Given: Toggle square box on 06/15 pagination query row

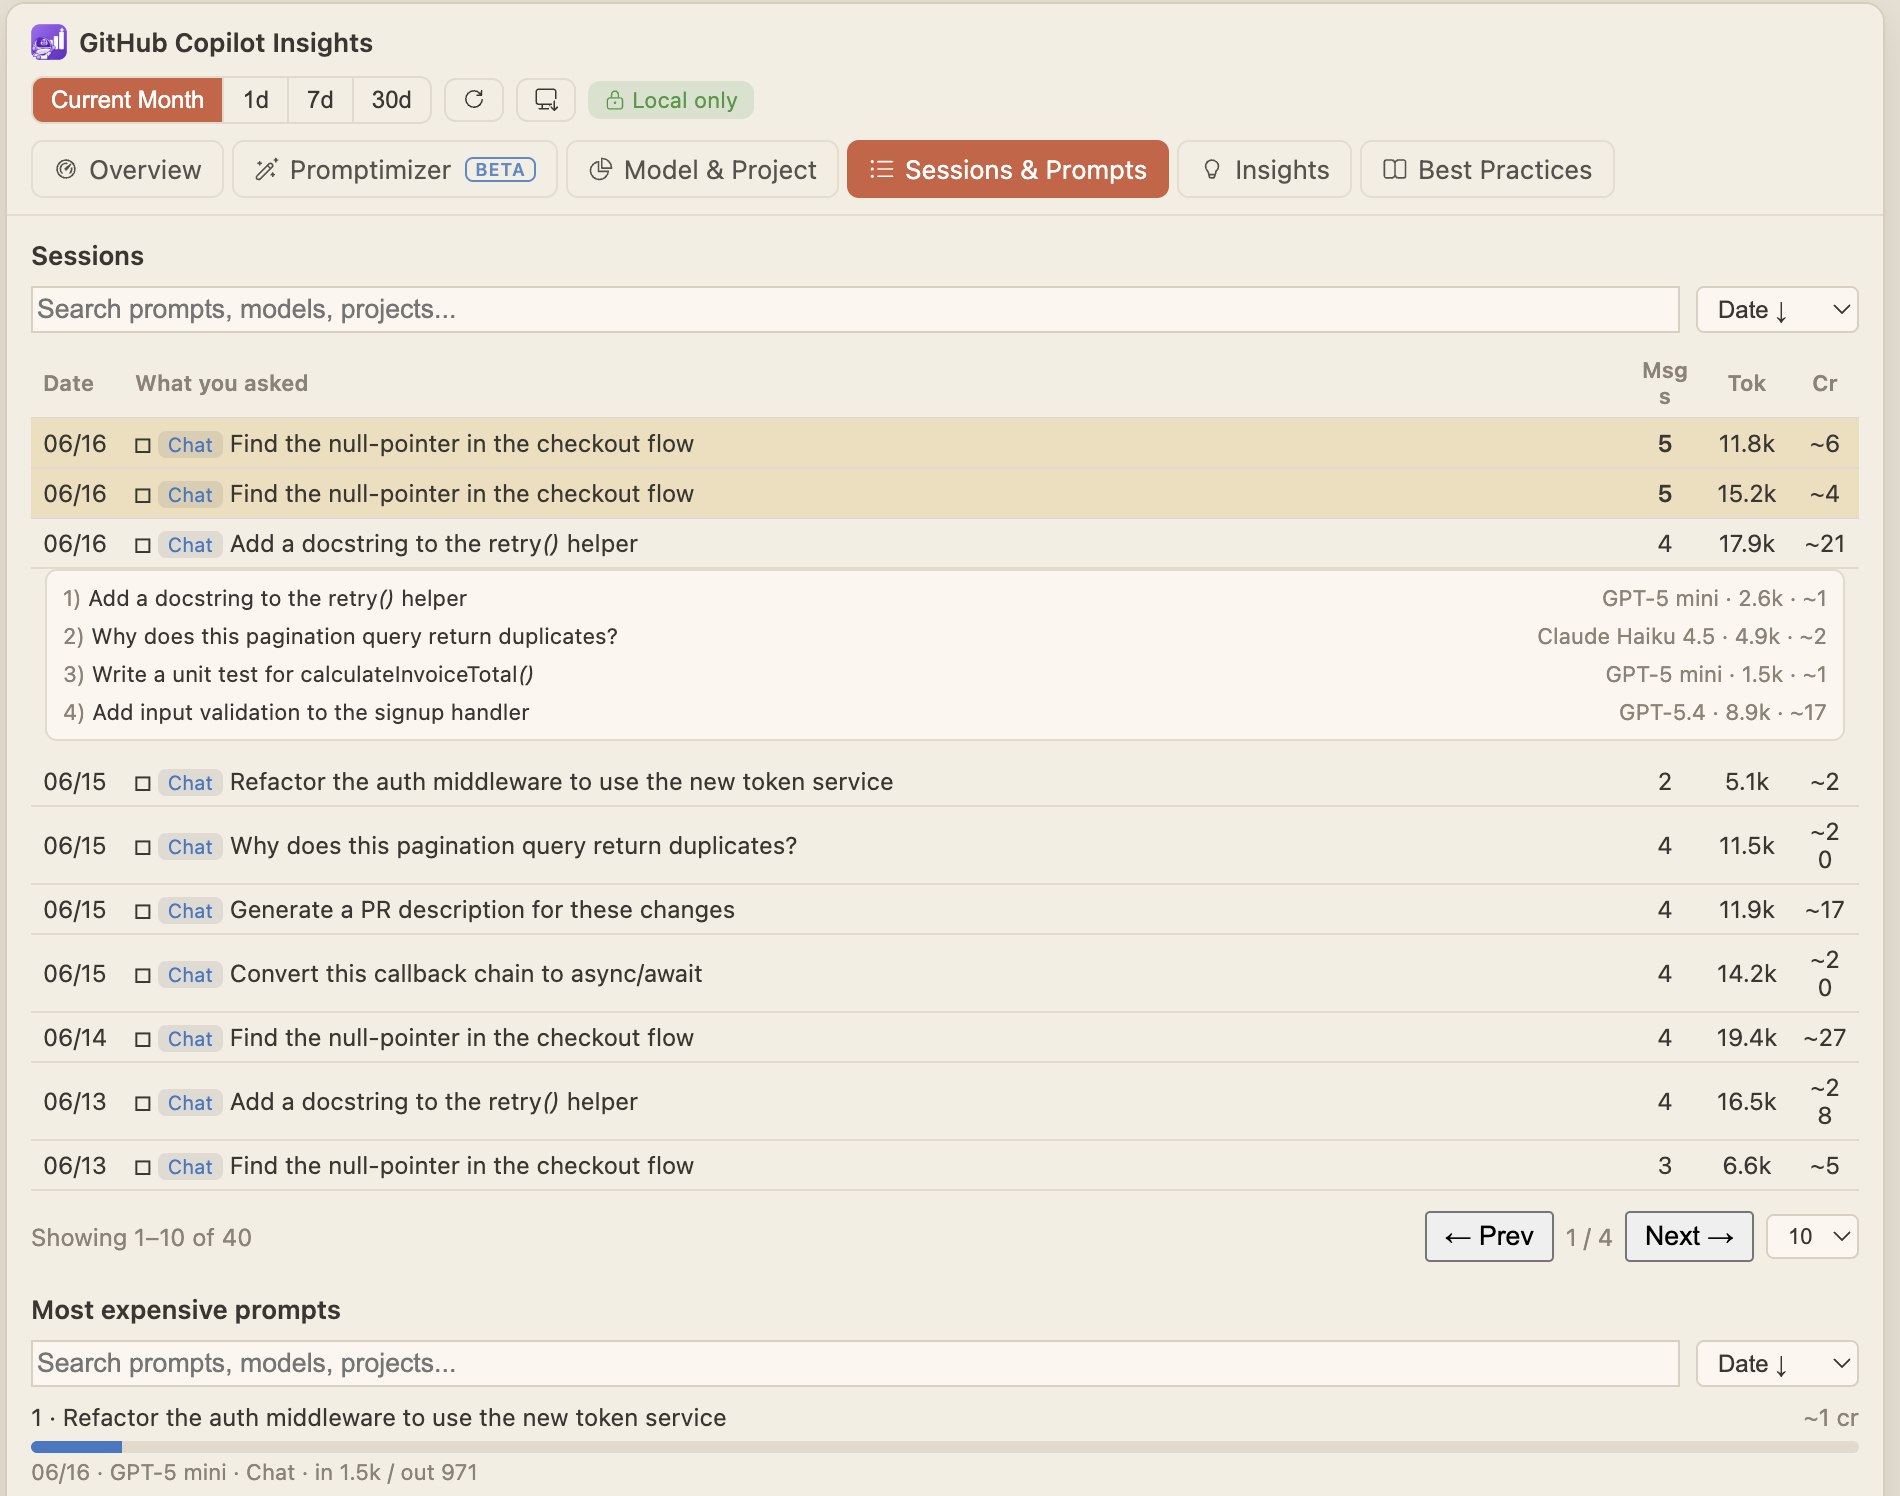Looking at the screenshot, I should click(x=143, y=847).
